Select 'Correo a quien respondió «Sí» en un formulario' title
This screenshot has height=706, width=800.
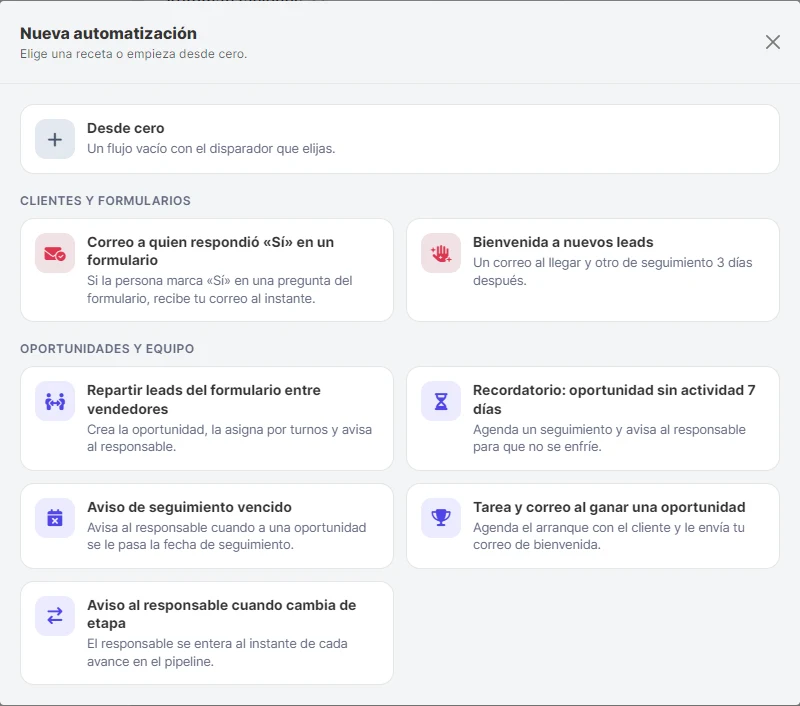tap(210, 251)
